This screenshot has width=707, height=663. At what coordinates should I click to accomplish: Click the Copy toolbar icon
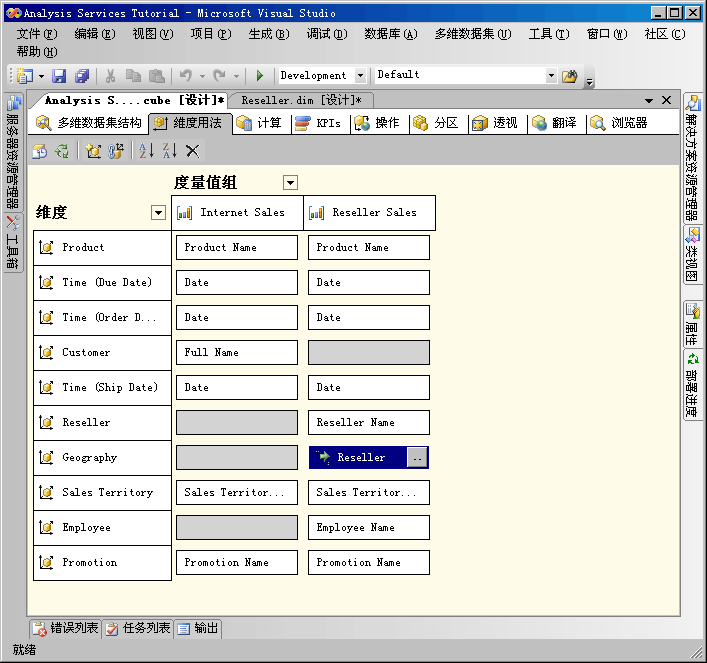133,76
